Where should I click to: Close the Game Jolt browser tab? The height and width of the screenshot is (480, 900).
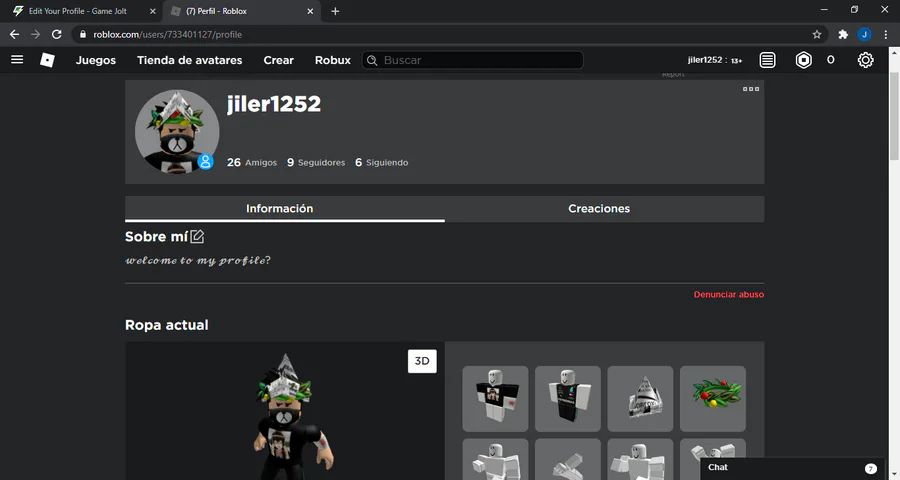coord(153,11)
